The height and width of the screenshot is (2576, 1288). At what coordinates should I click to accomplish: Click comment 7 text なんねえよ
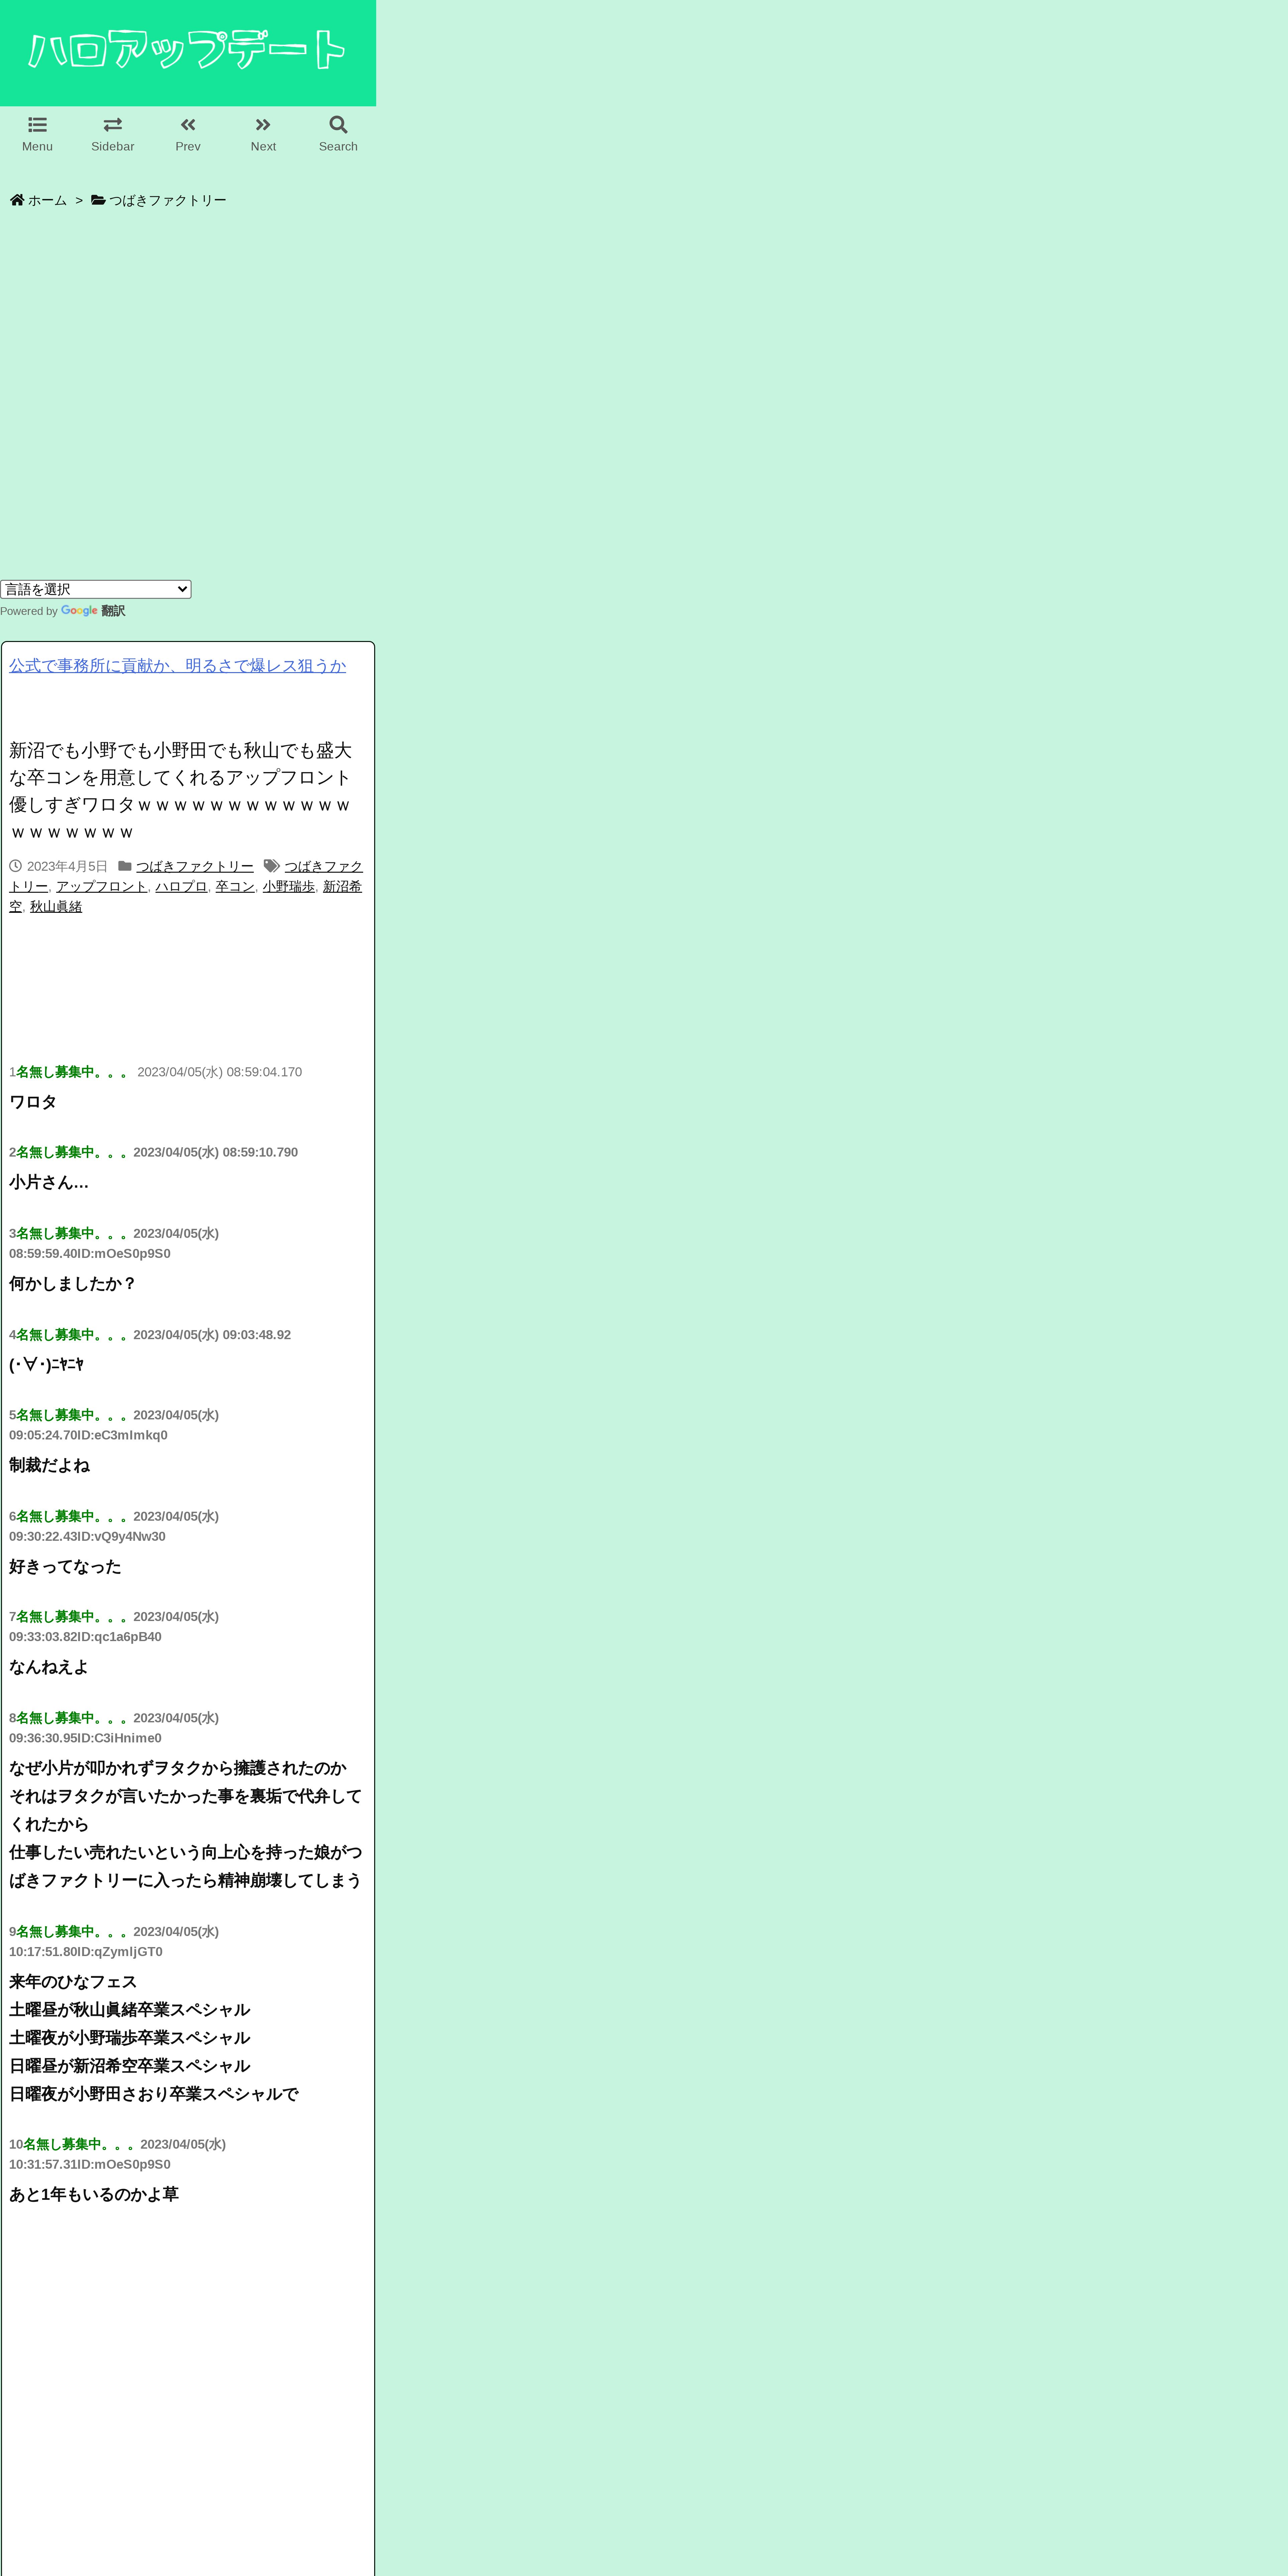(49, 1667)
